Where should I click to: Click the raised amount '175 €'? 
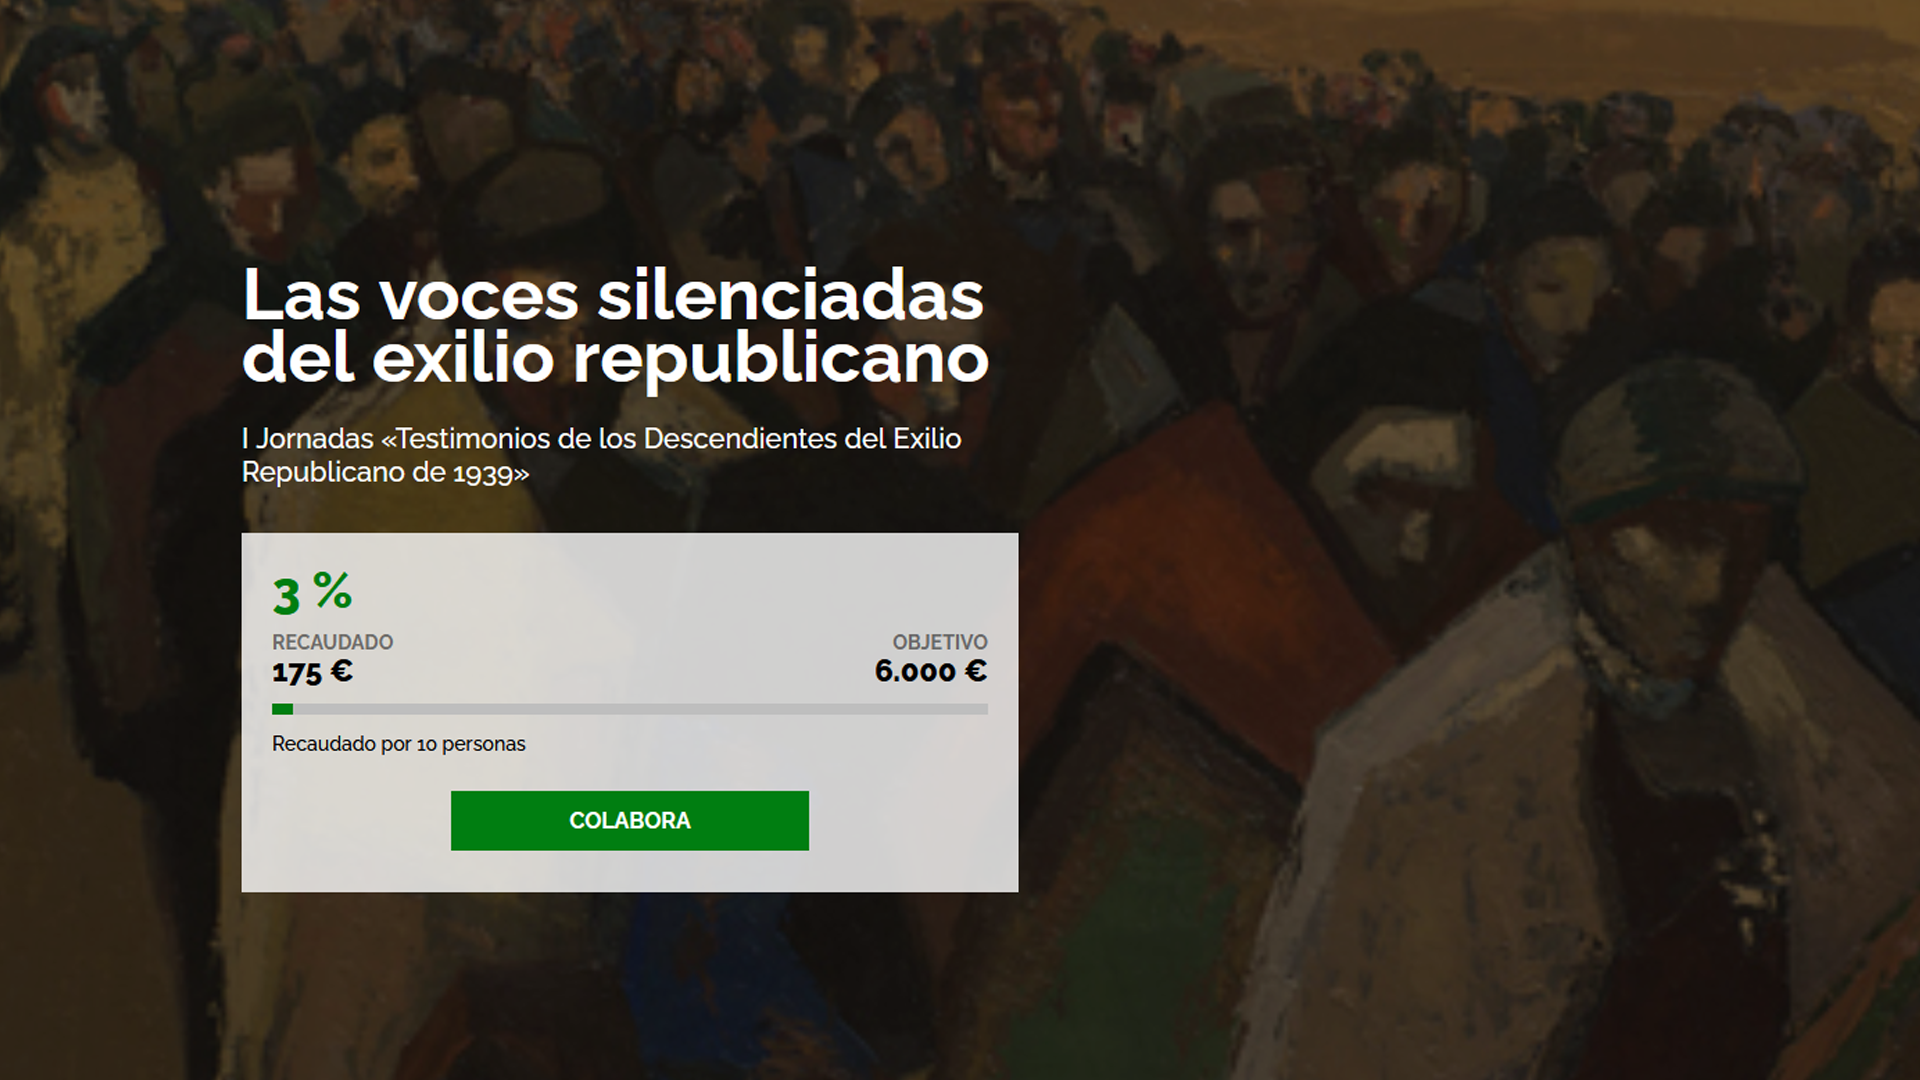(312, 671)
